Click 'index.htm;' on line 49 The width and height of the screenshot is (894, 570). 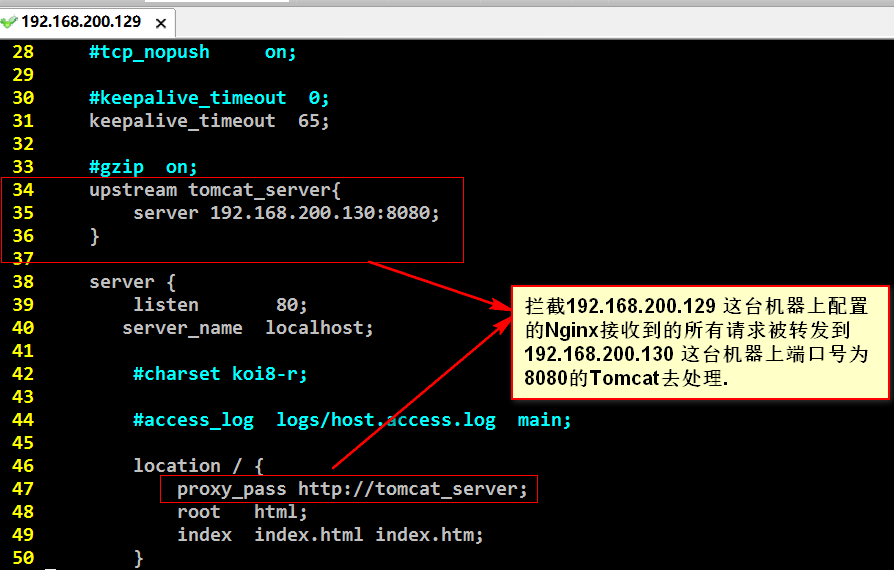point(429,535)
